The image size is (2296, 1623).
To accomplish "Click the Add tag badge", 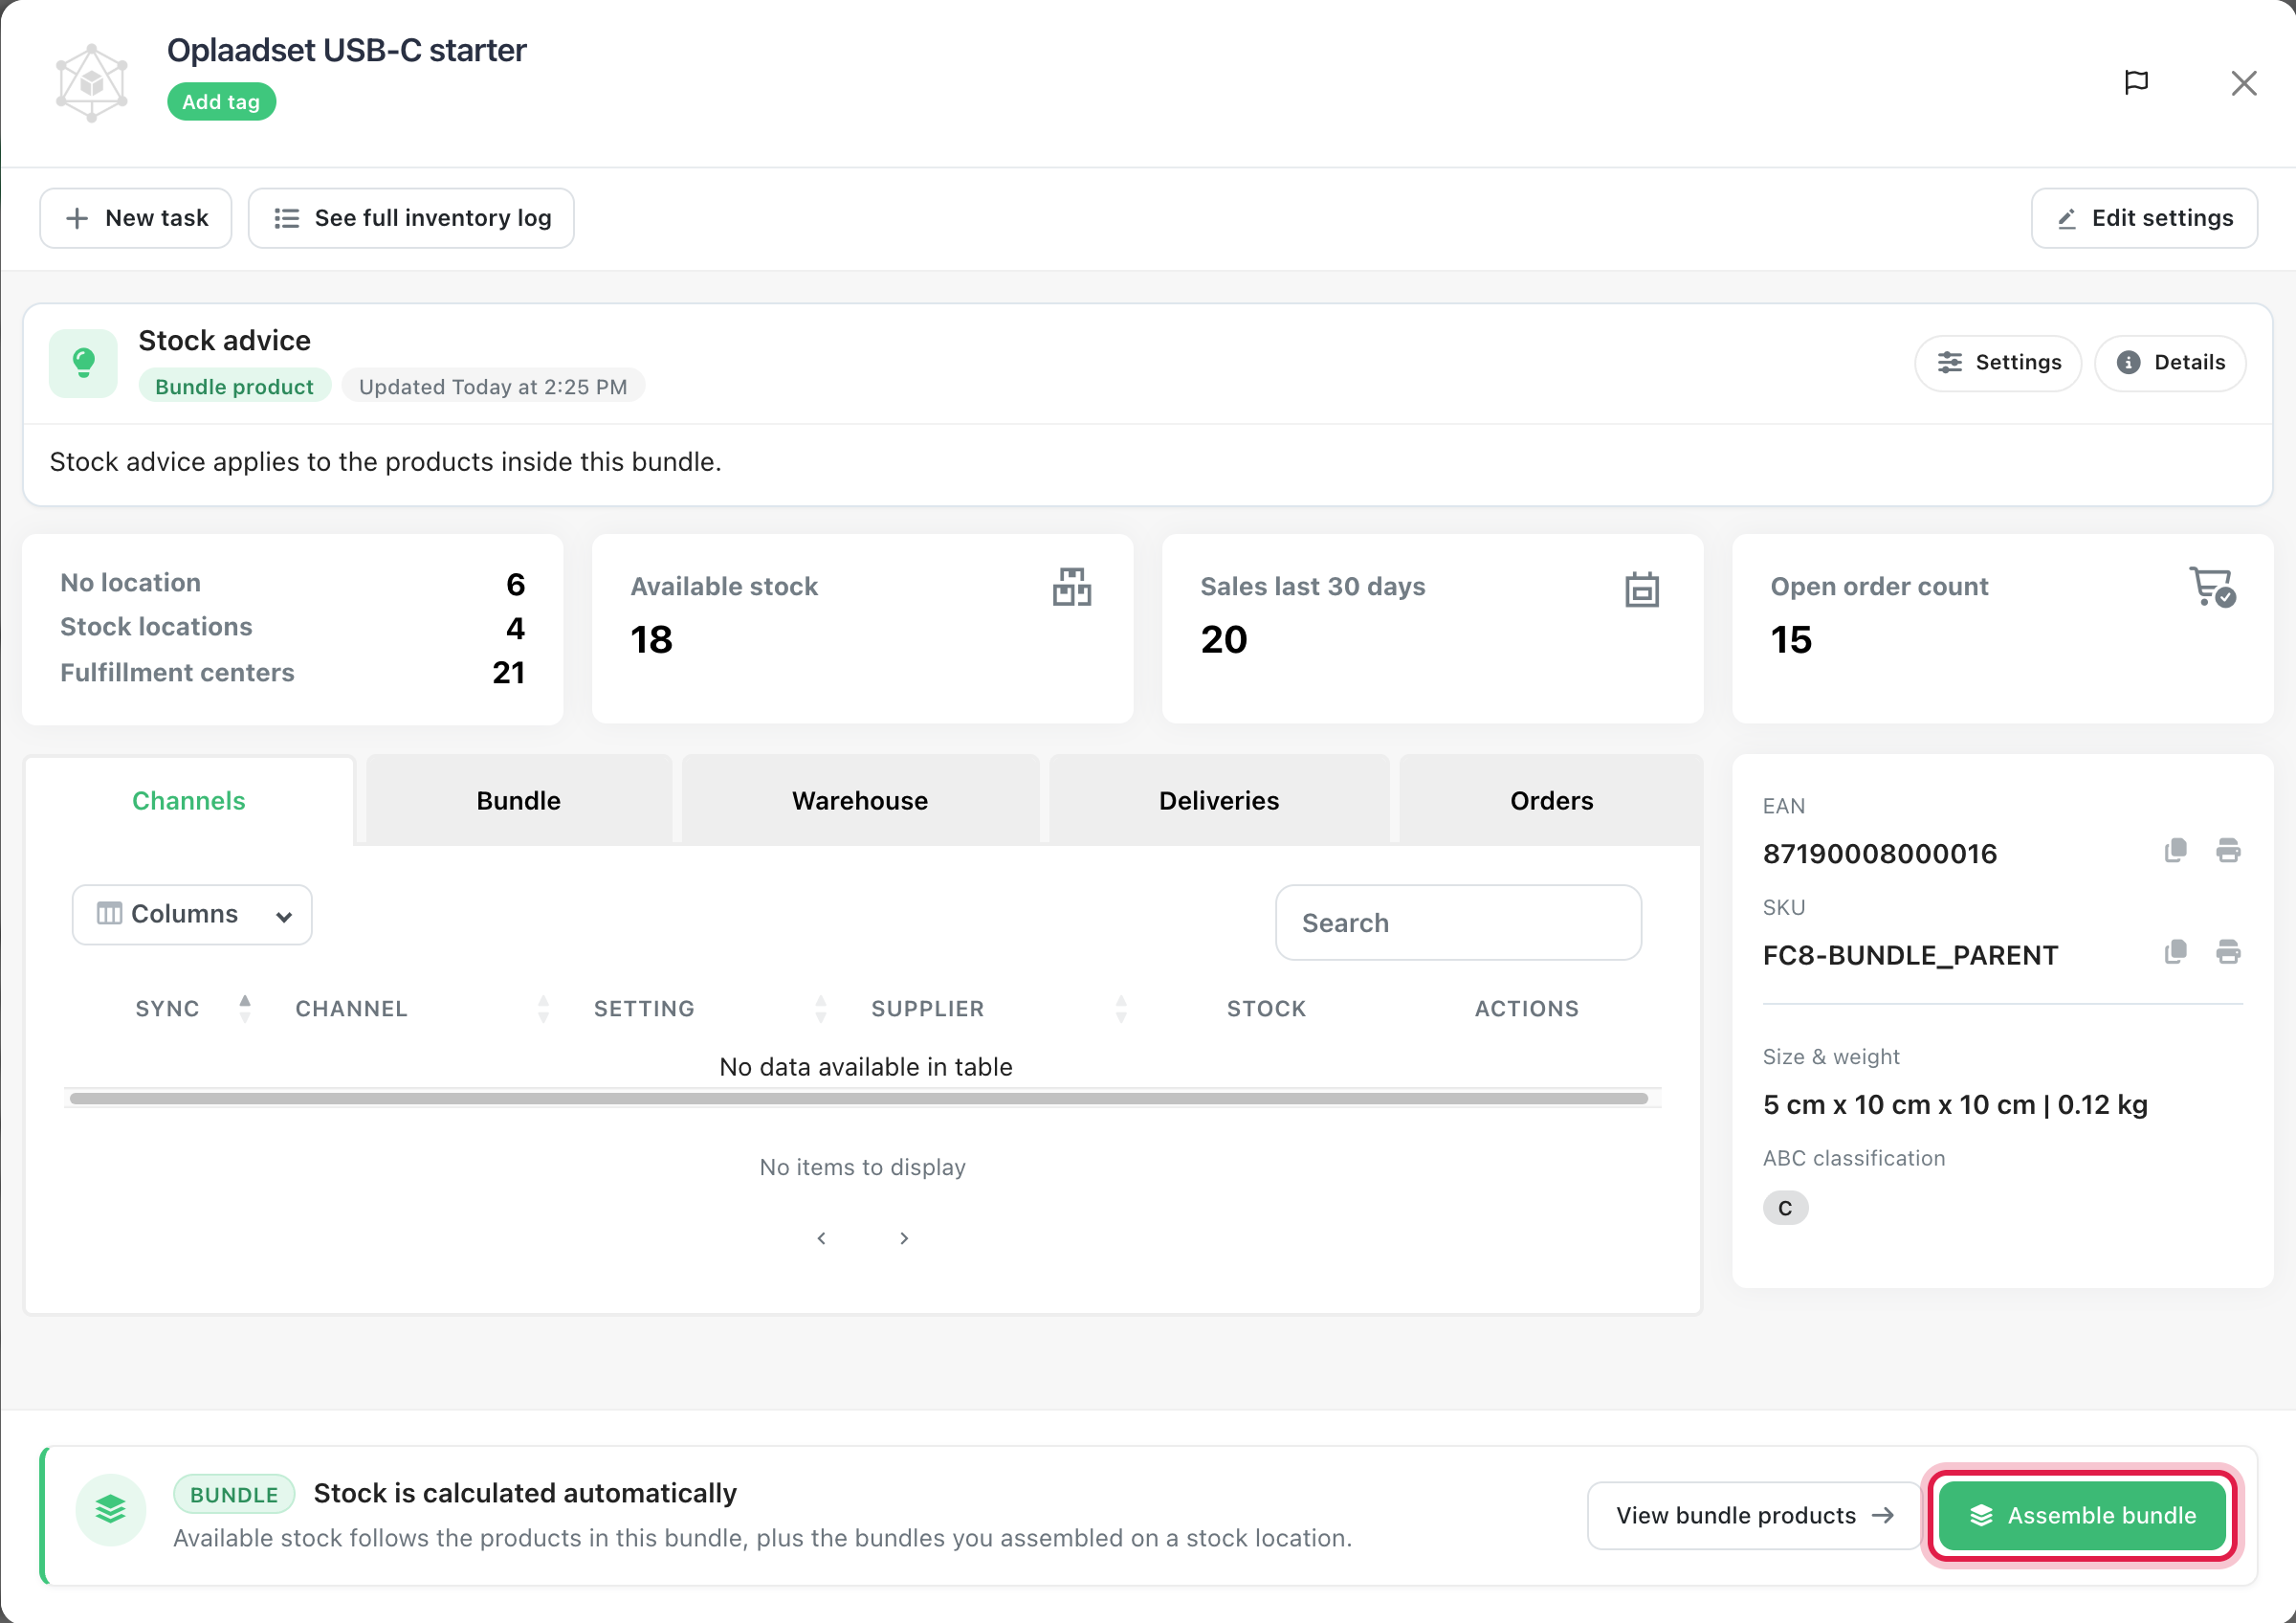I will pos(221,102).
